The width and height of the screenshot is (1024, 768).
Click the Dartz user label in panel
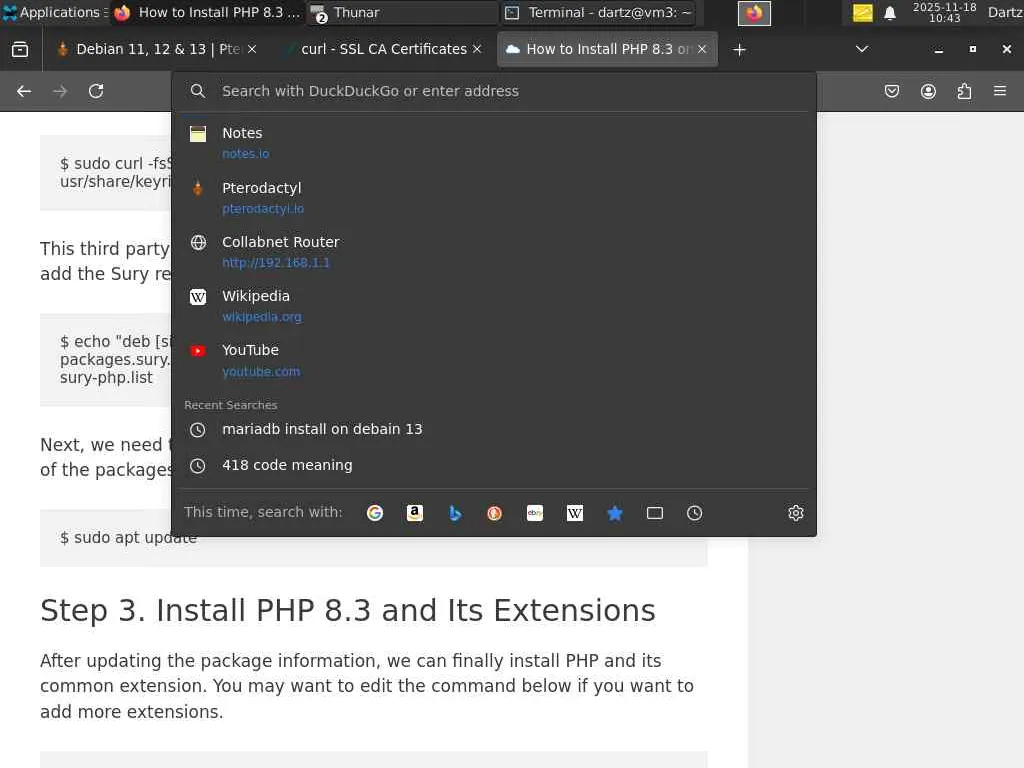click(x=1005, y=12)
